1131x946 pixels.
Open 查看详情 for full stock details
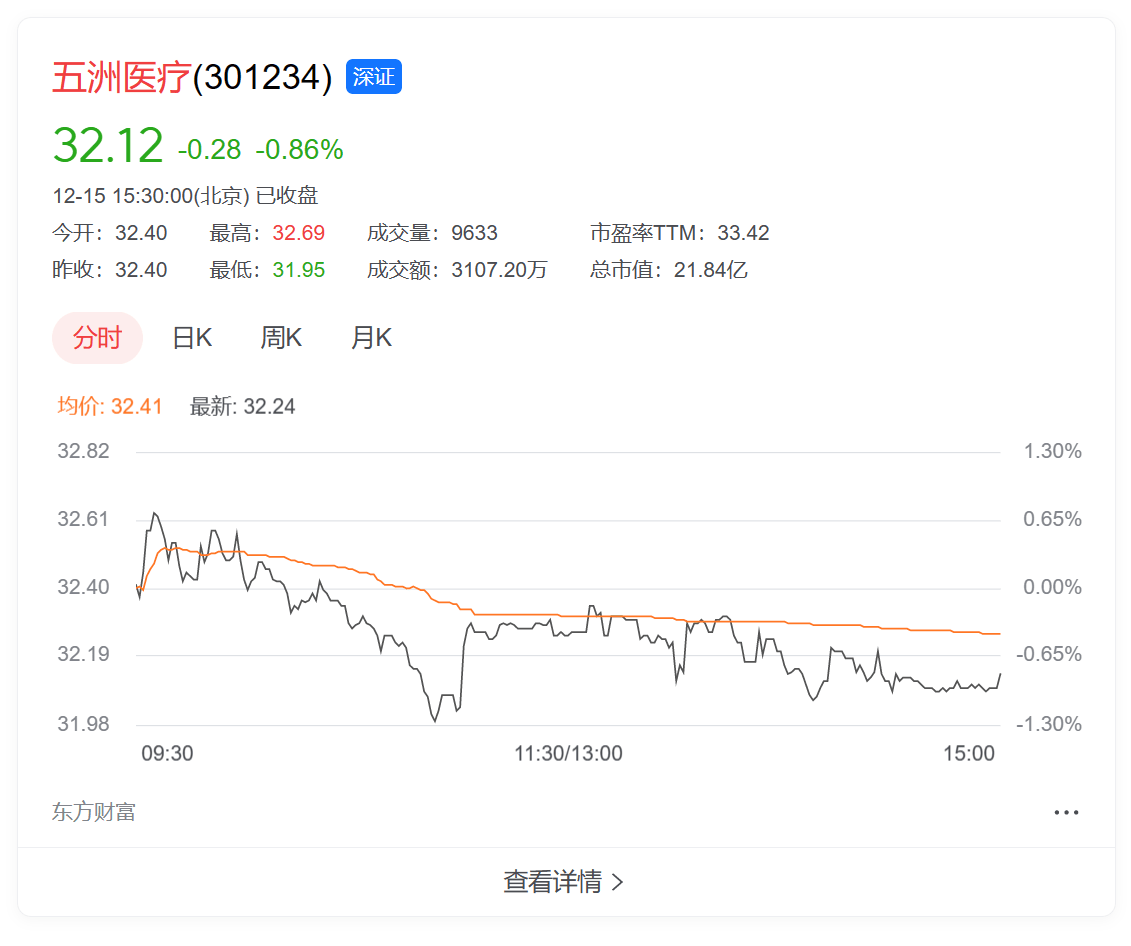coord(565,882)
